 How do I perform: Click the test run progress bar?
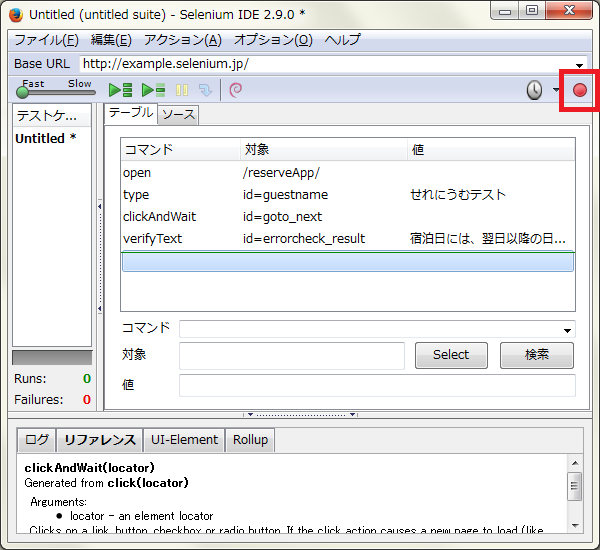pyautogui.click(x=52, y=358)
